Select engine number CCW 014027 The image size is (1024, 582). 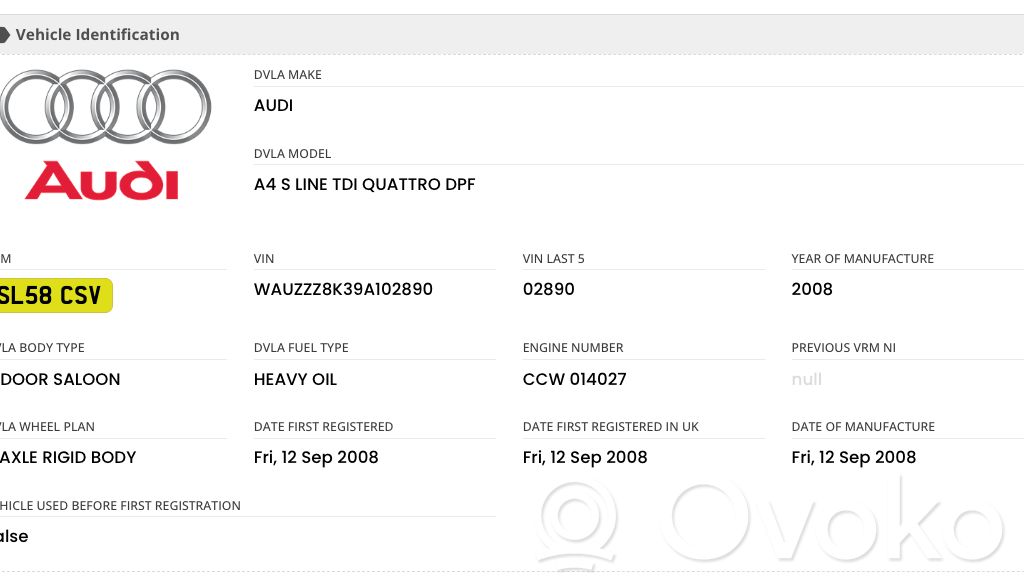[575, 380]
